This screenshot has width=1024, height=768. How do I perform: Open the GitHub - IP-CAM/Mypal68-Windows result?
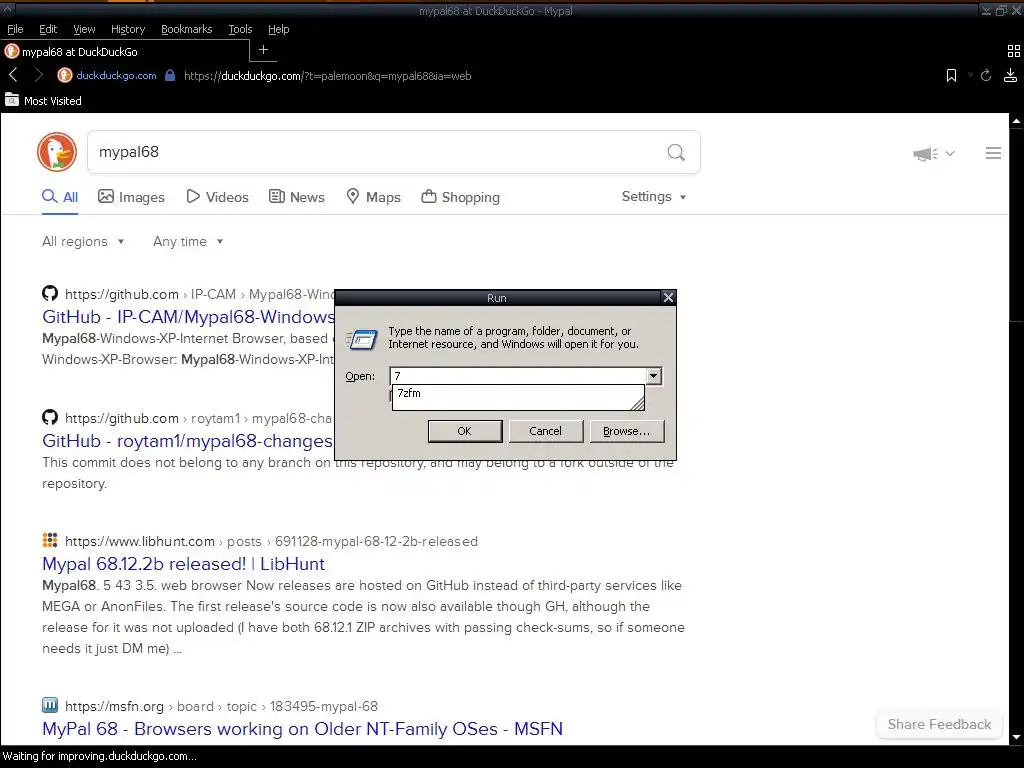188,317
